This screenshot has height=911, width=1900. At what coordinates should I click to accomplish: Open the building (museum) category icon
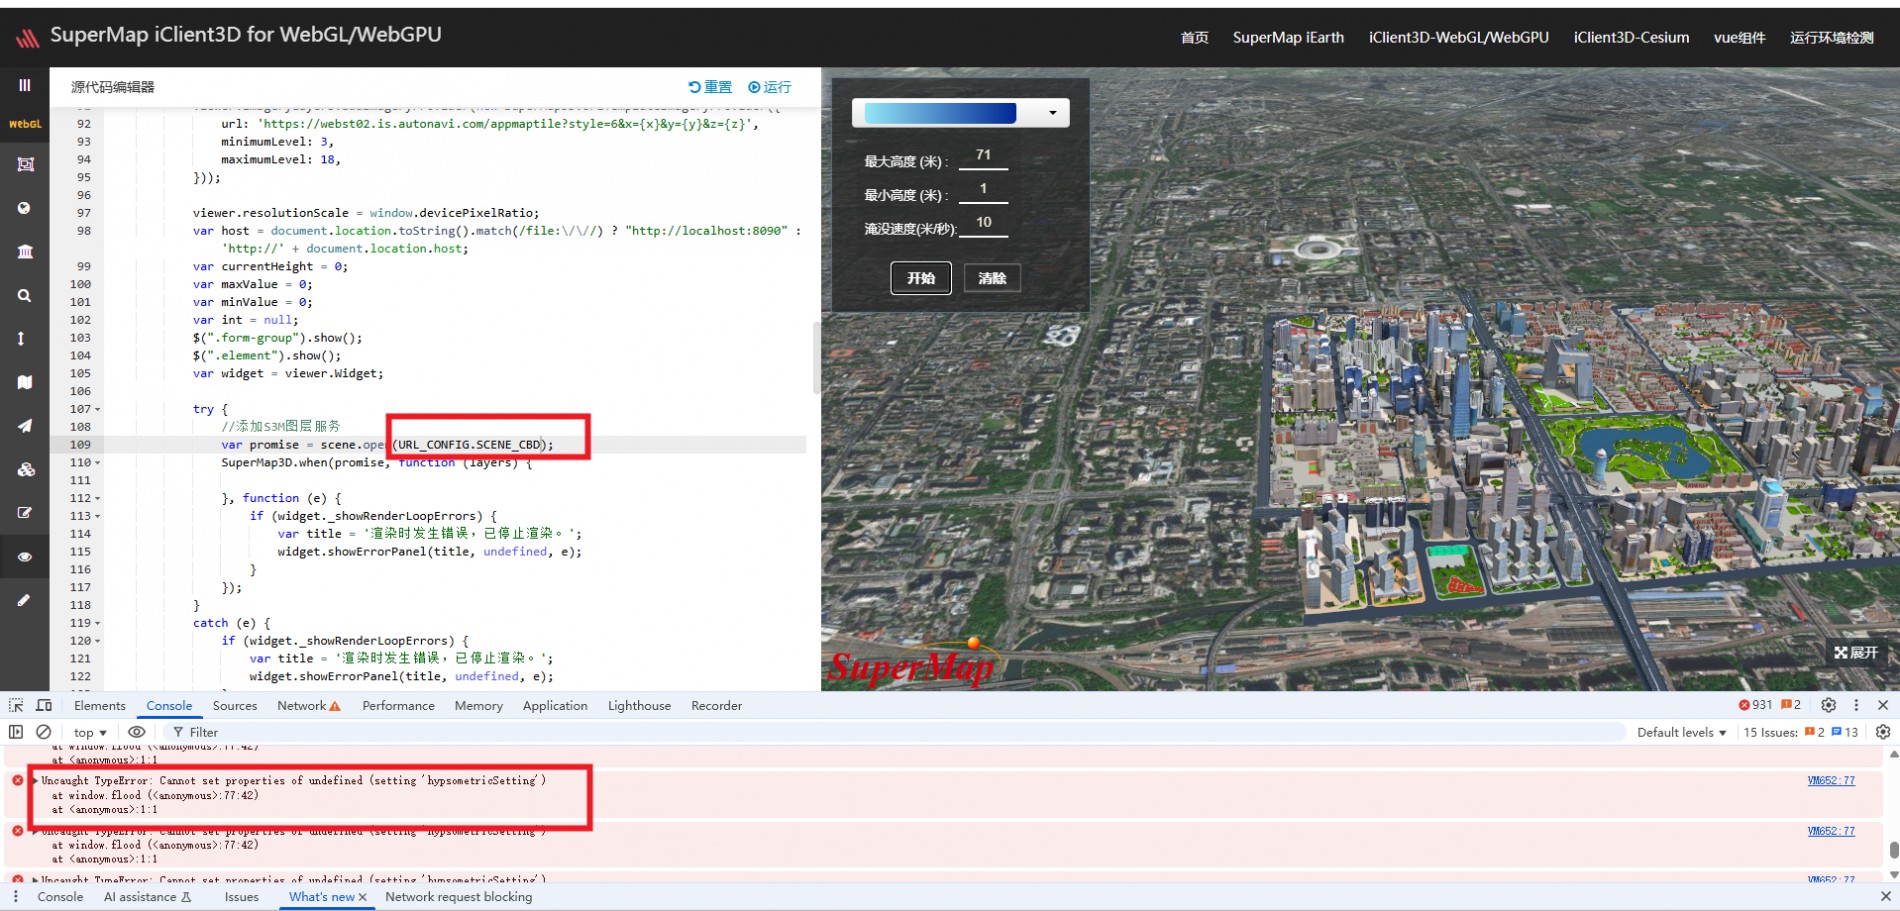coord(25,251)
